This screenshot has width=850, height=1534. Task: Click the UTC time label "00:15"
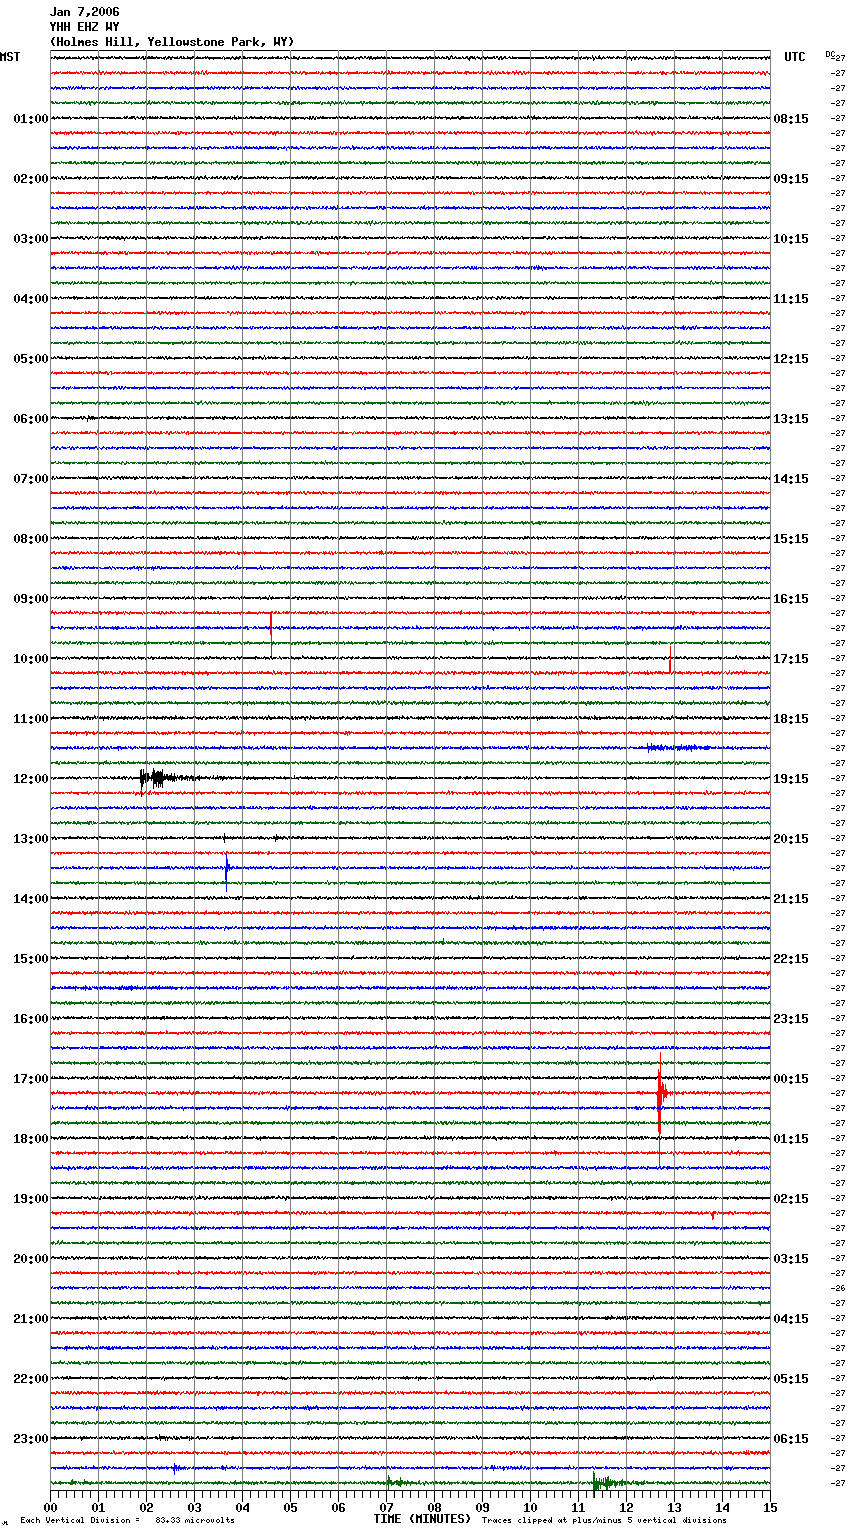point(791,1079)
